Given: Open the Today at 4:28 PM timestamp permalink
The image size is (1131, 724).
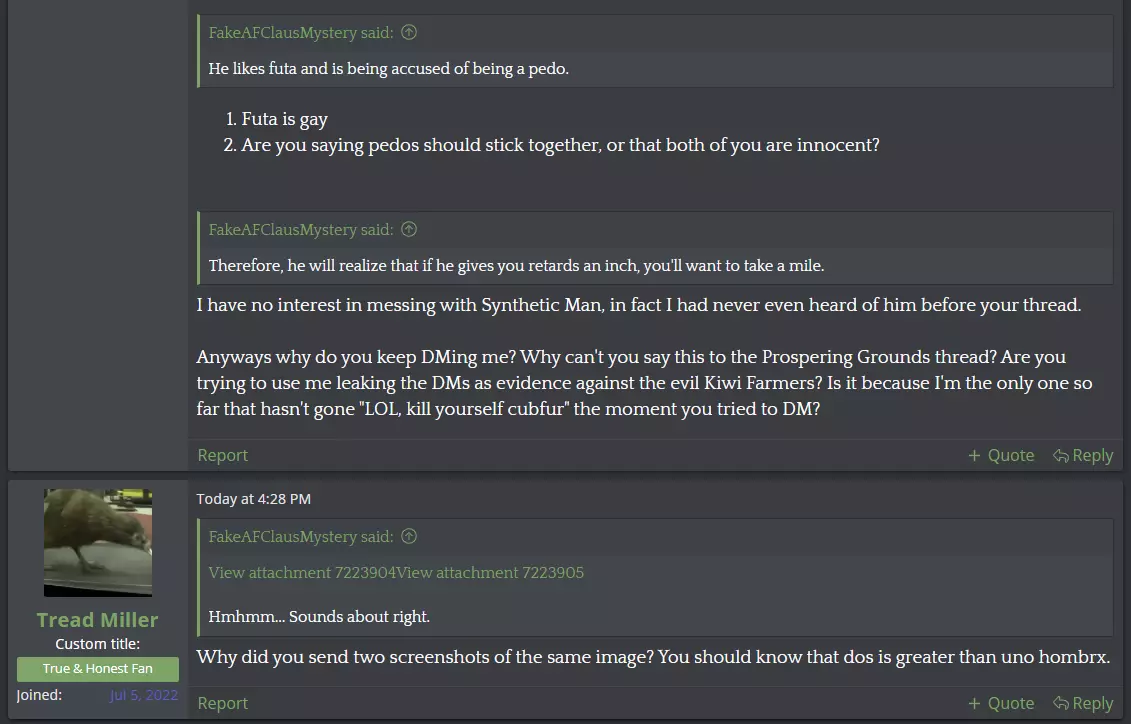Looking at the screenshot, I should tap(254, 499).
